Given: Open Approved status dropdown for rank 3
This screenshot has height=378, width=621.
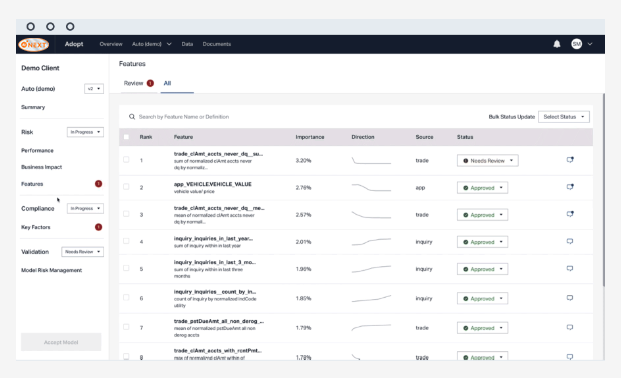Looking at the screenshot, I should click(482, 215).
